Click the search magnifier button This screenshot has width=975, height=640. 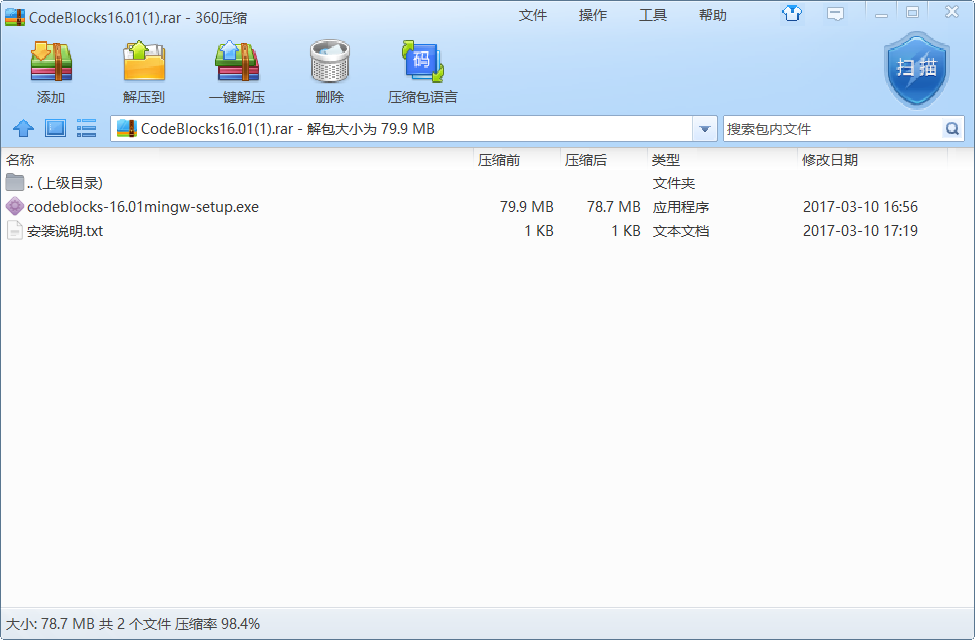coord(952,129)
